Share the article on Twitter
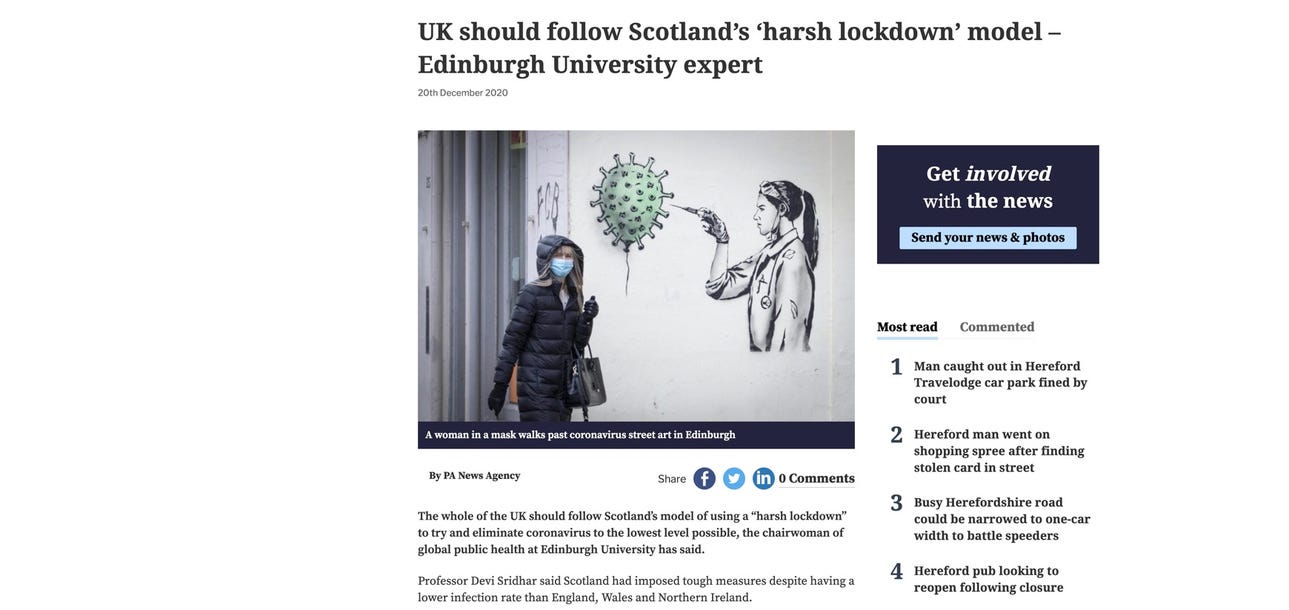 pyautogui.click(x=734, y=479)
